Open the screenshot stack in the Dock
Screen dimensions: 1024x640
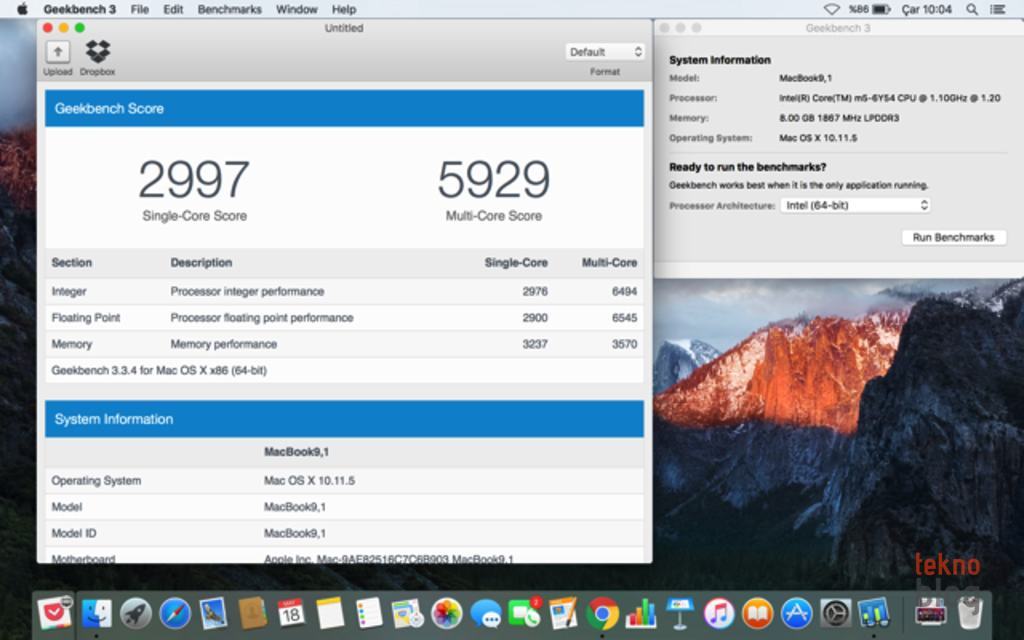[931, 614]
